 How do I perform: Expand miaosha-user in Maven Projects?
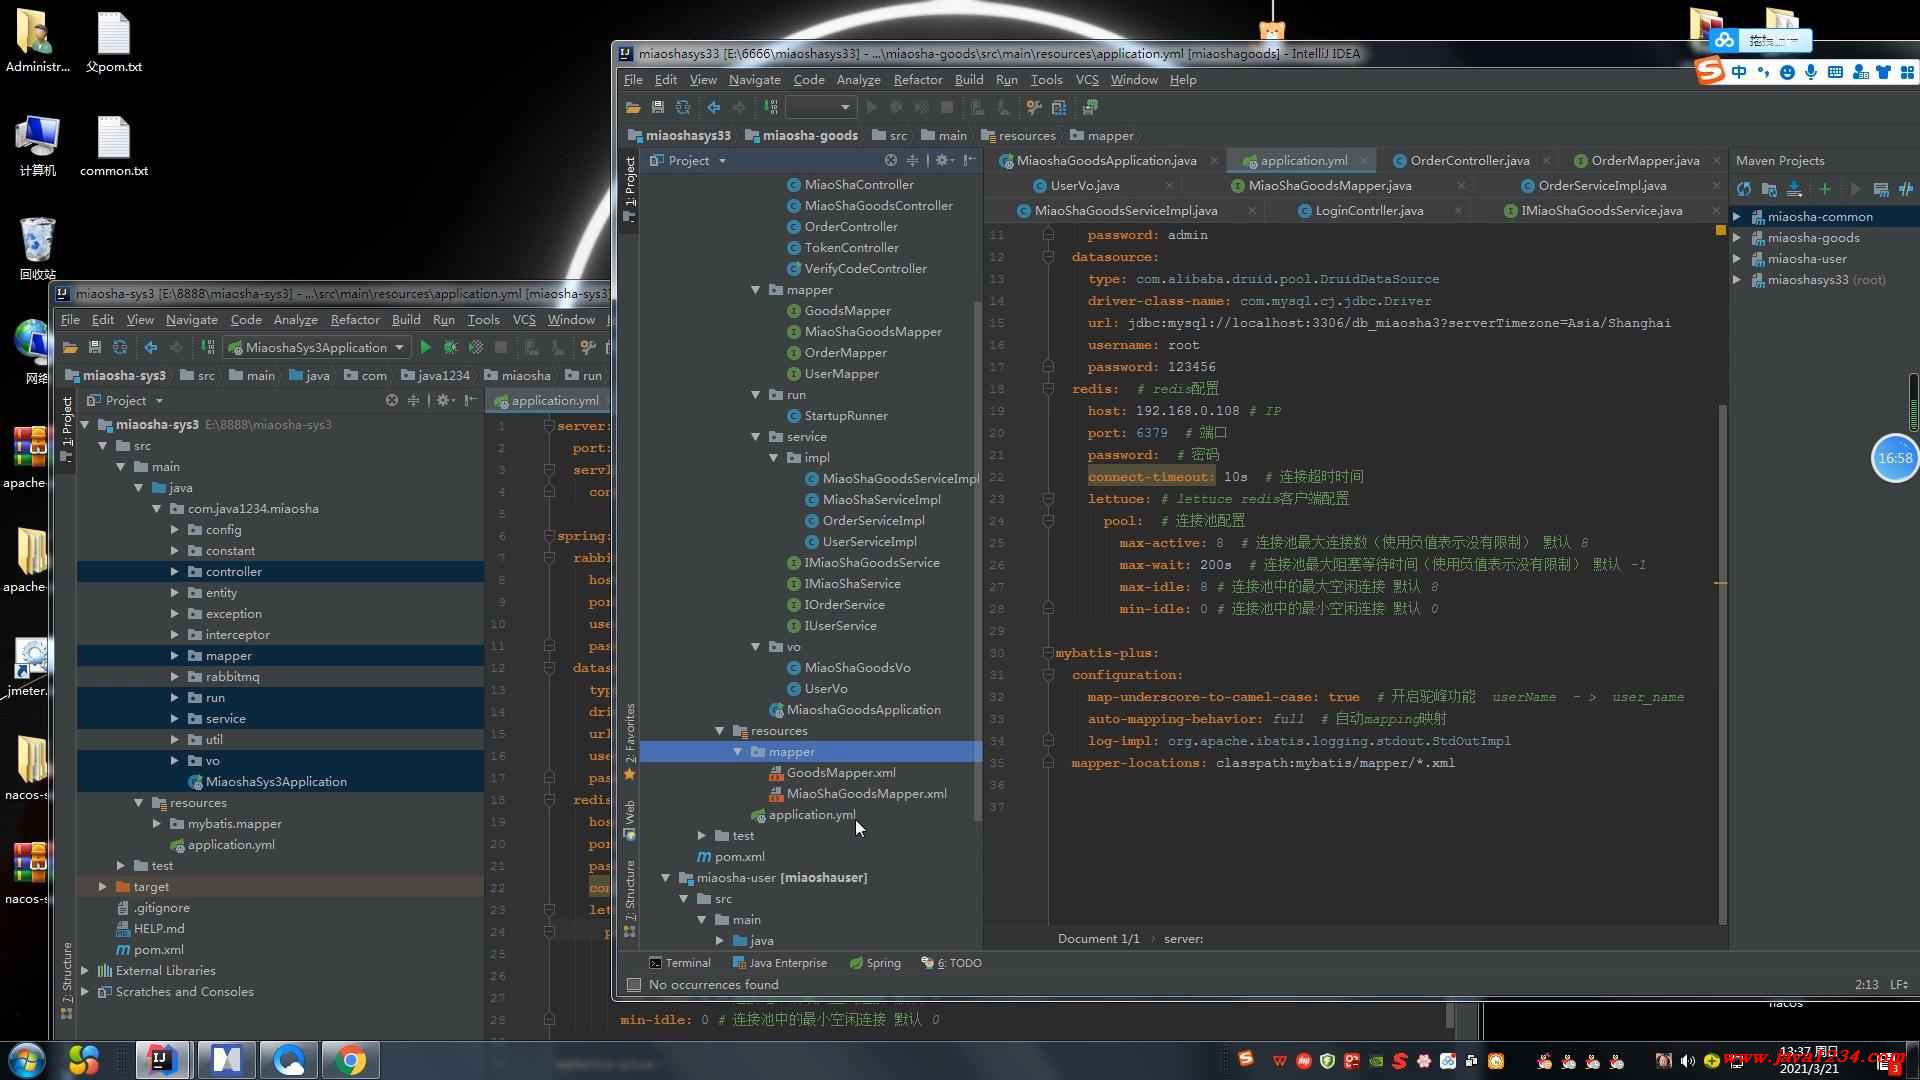pos(1737,259)
